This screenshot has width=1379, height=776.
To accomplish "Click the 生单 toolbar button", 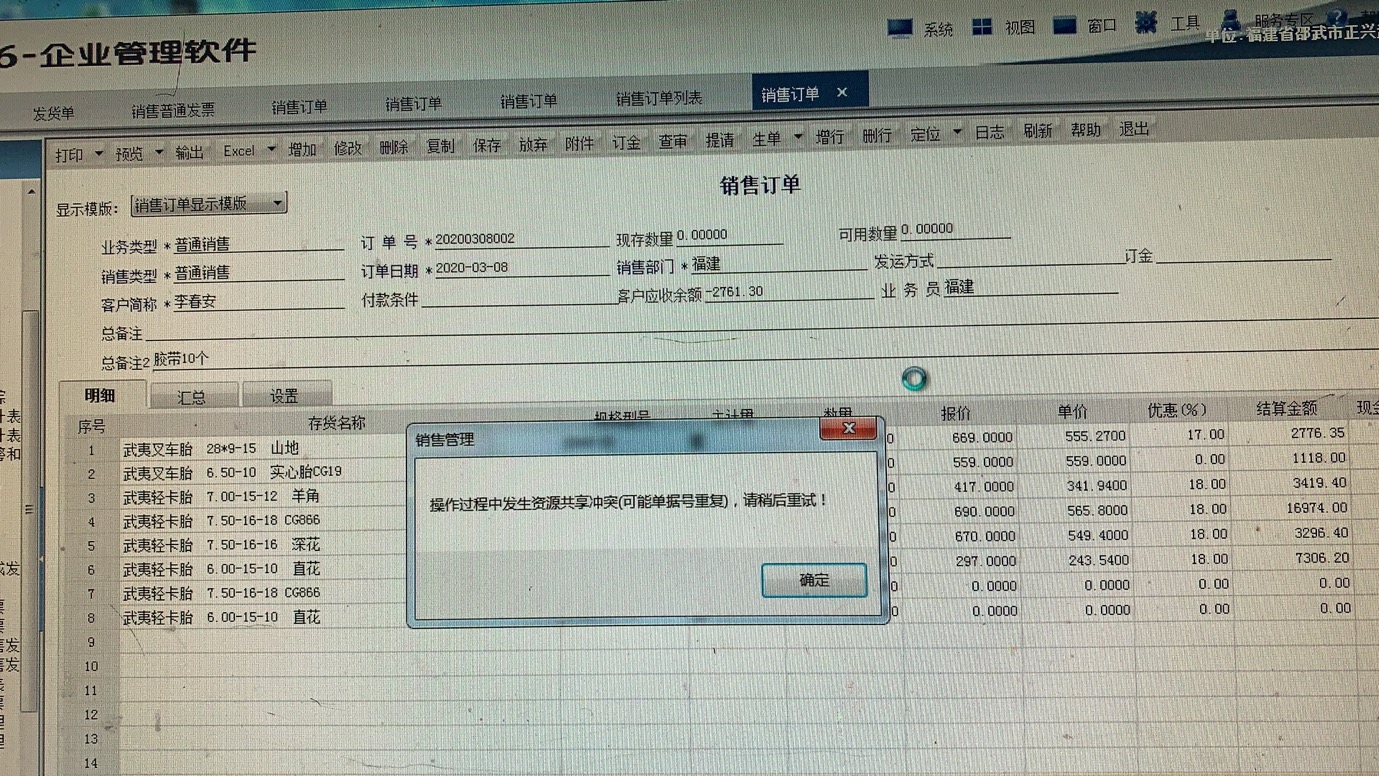I will click(767, 139).
